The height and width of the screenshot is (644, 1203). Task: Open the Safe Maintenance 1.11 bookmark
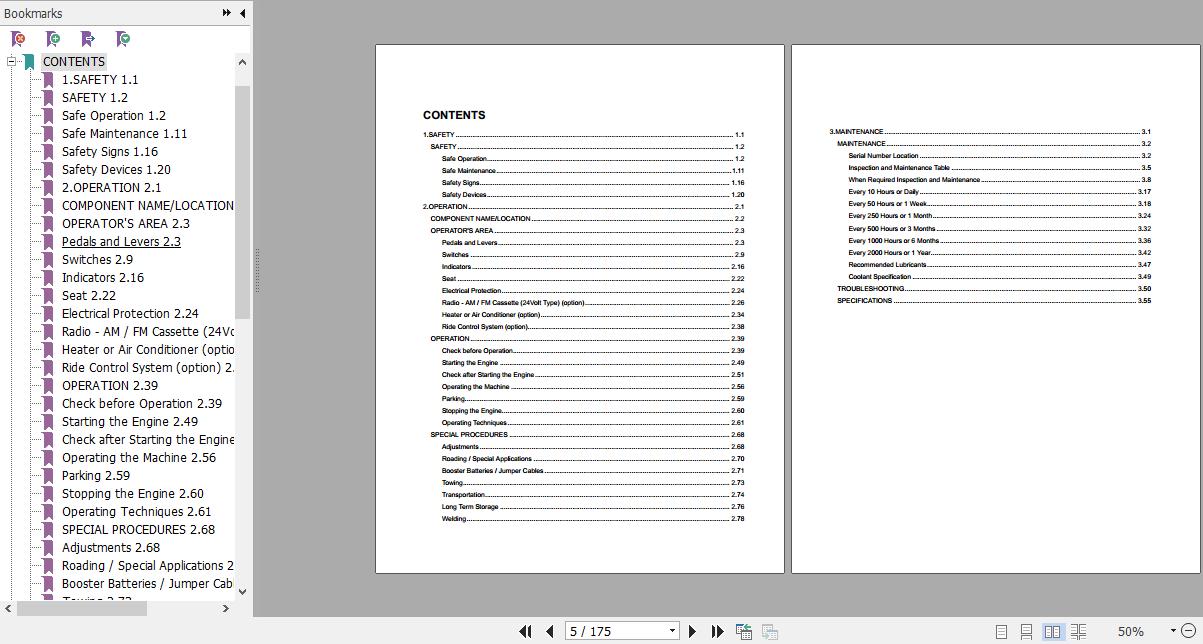124,134
